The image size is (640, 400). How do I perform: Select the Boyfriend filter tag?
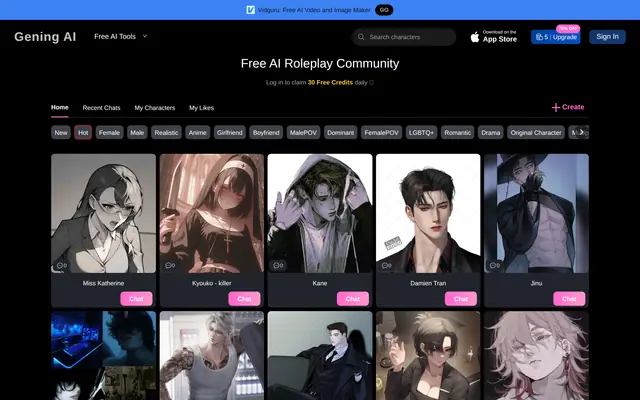(266, 132)
